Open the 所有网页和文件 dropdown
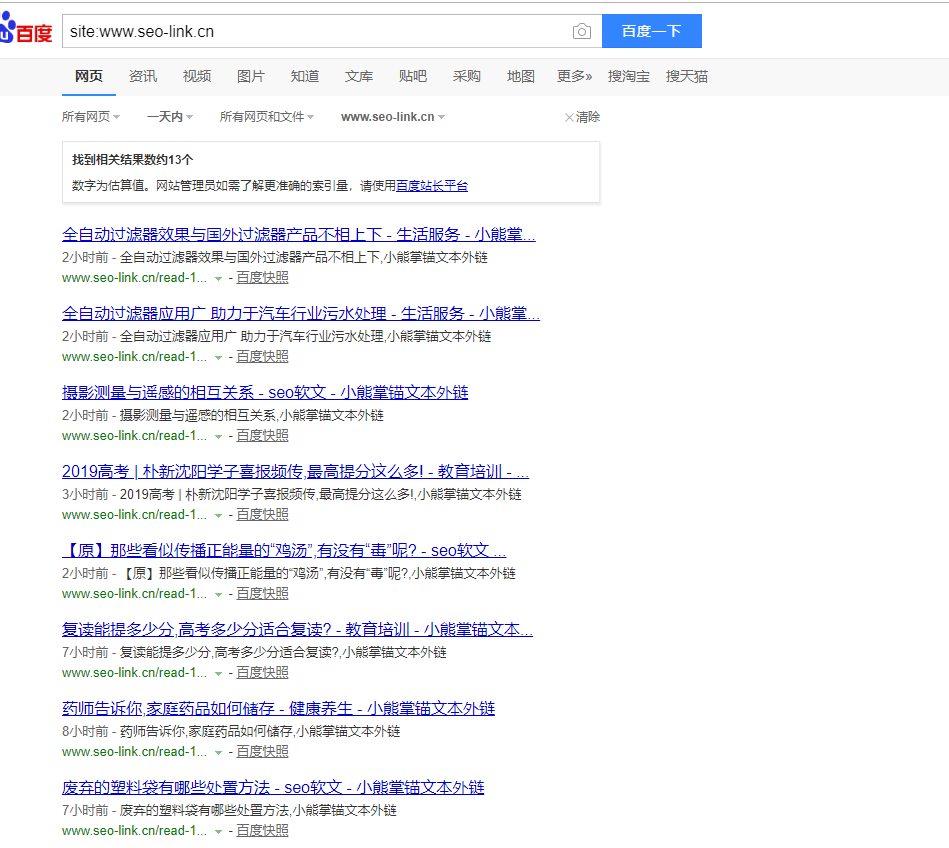949x848 pixels. coord(267,117)
